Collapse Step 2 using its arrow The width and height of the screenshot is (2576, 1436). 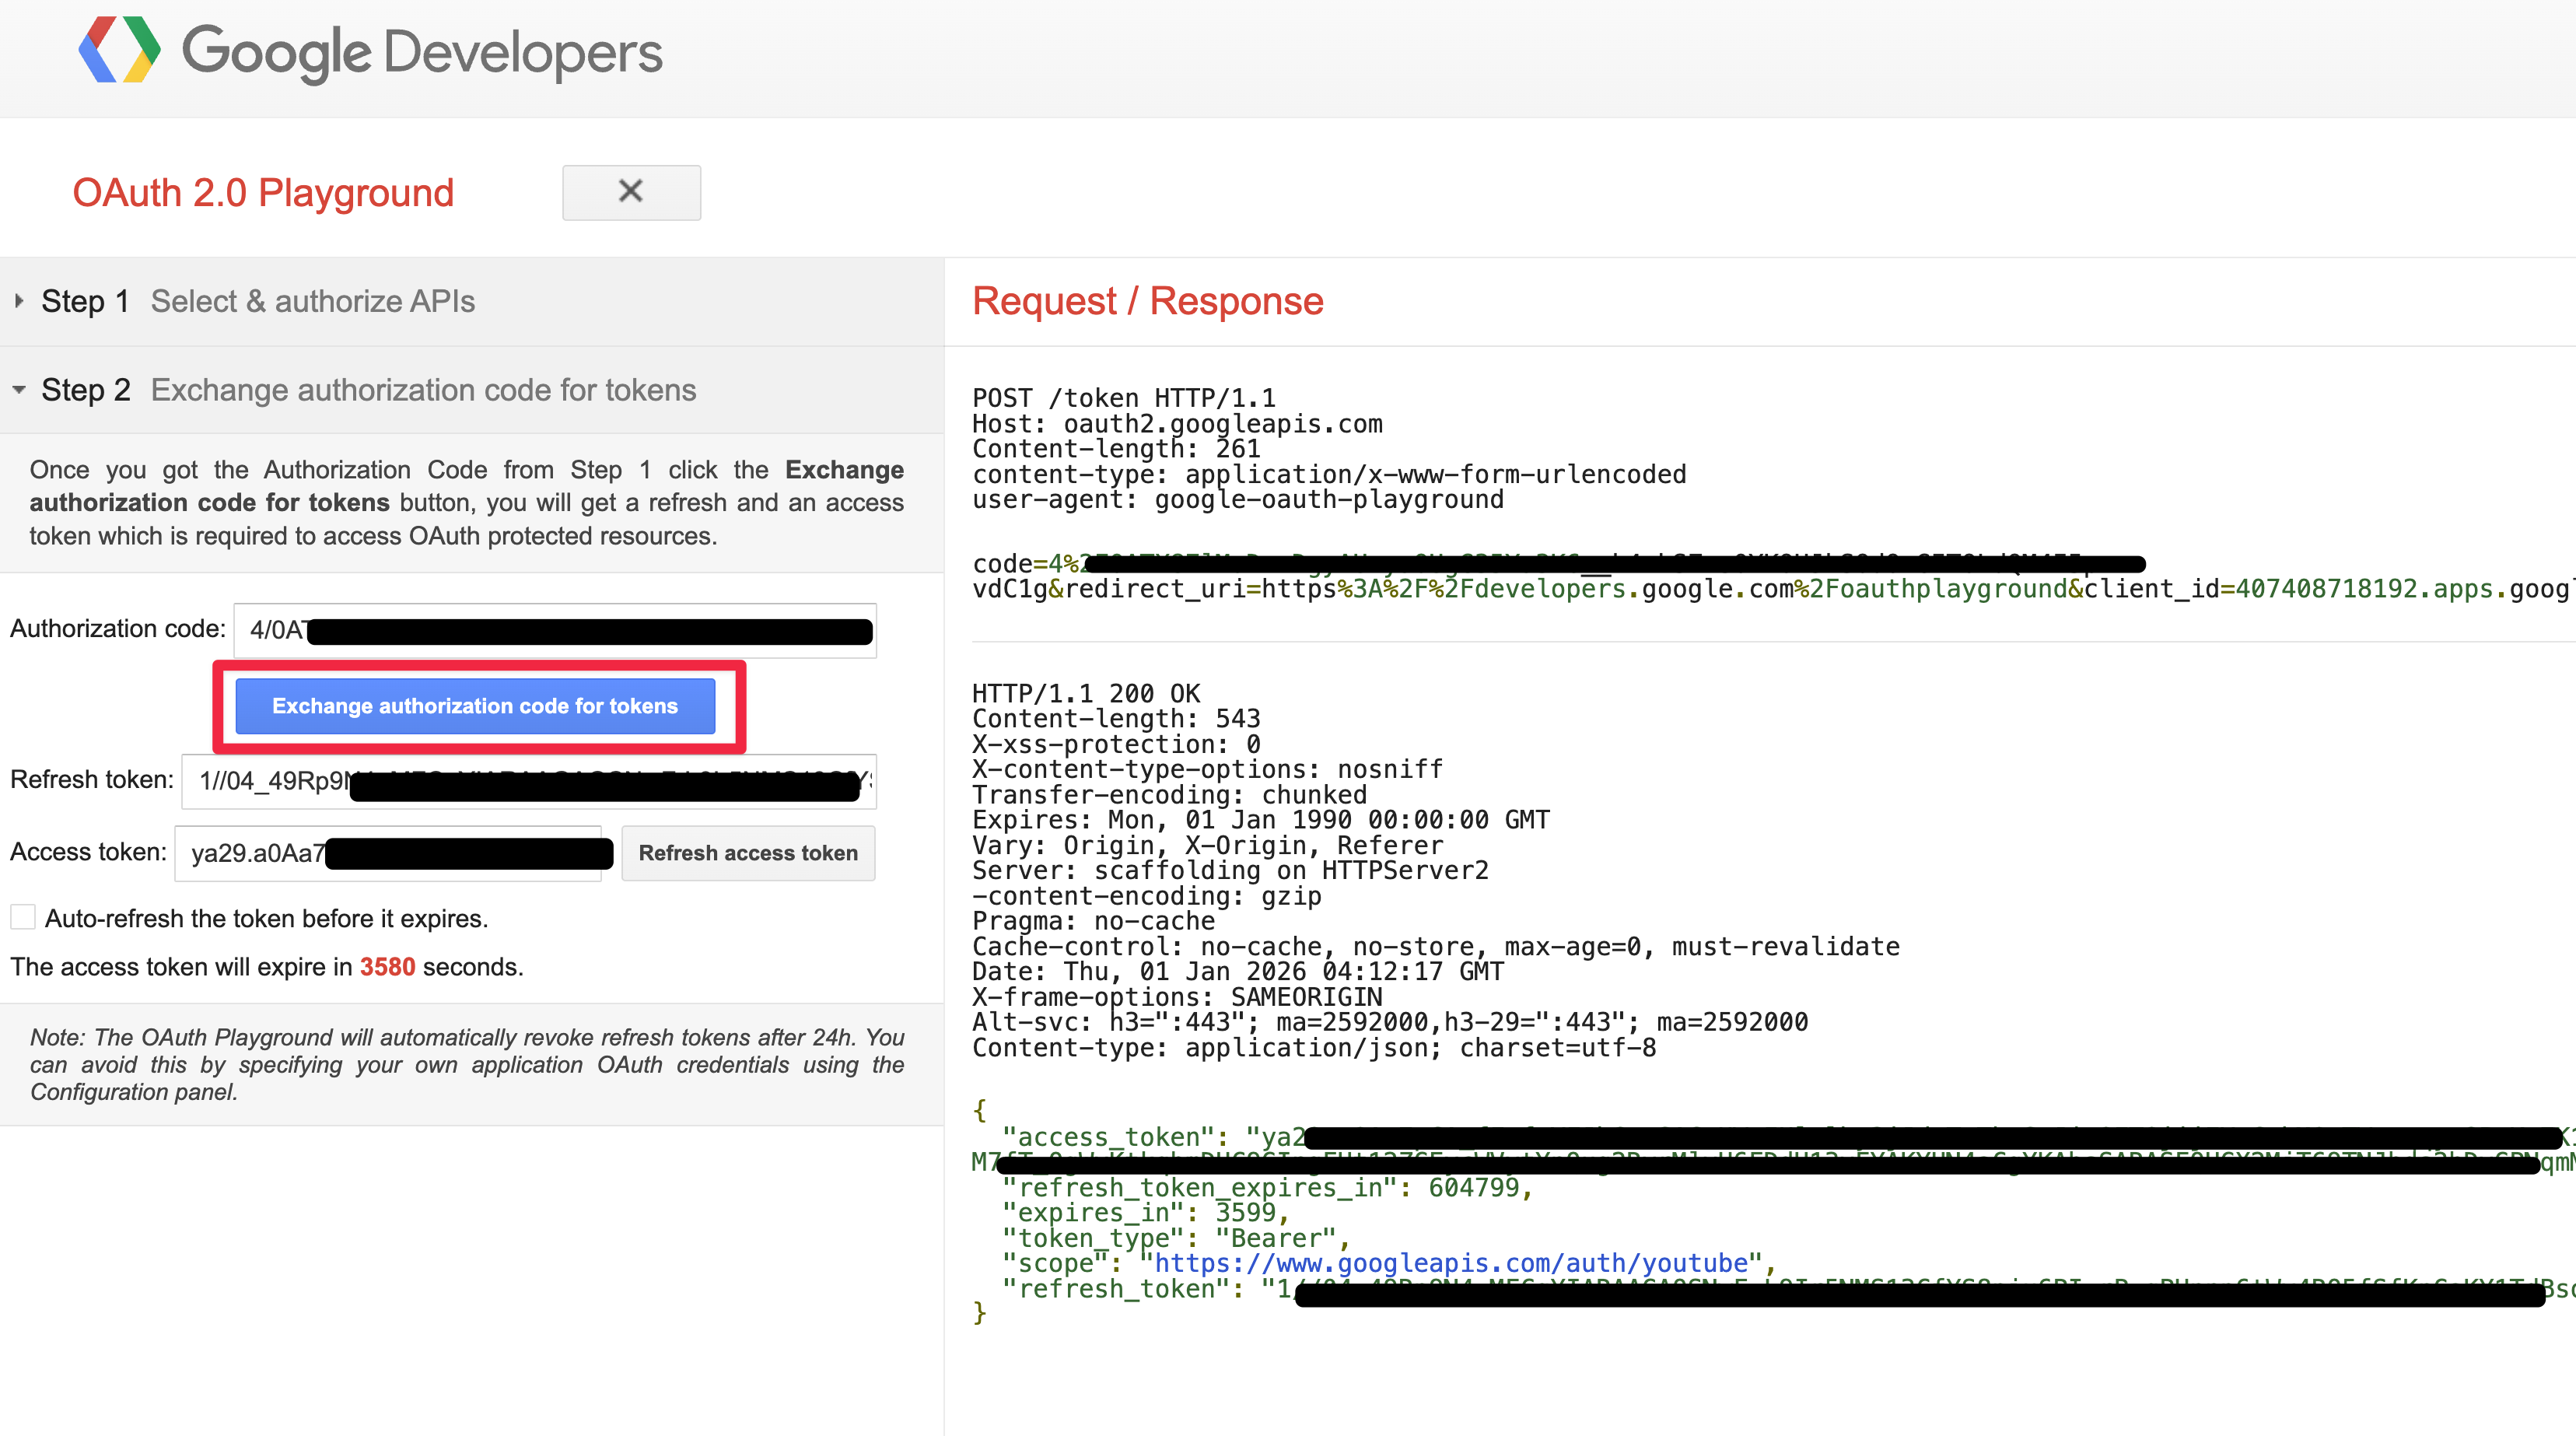coord(19,390)
